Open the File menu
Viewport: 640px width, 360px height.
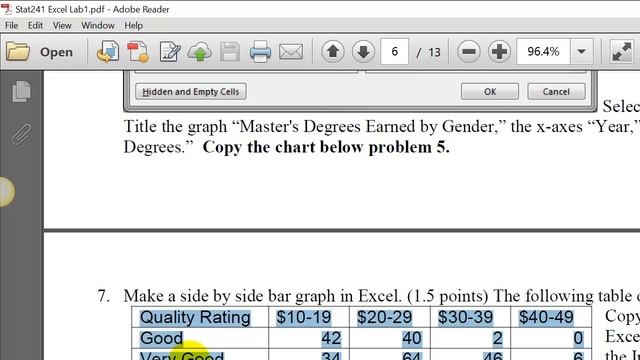[x=11, y=25]
